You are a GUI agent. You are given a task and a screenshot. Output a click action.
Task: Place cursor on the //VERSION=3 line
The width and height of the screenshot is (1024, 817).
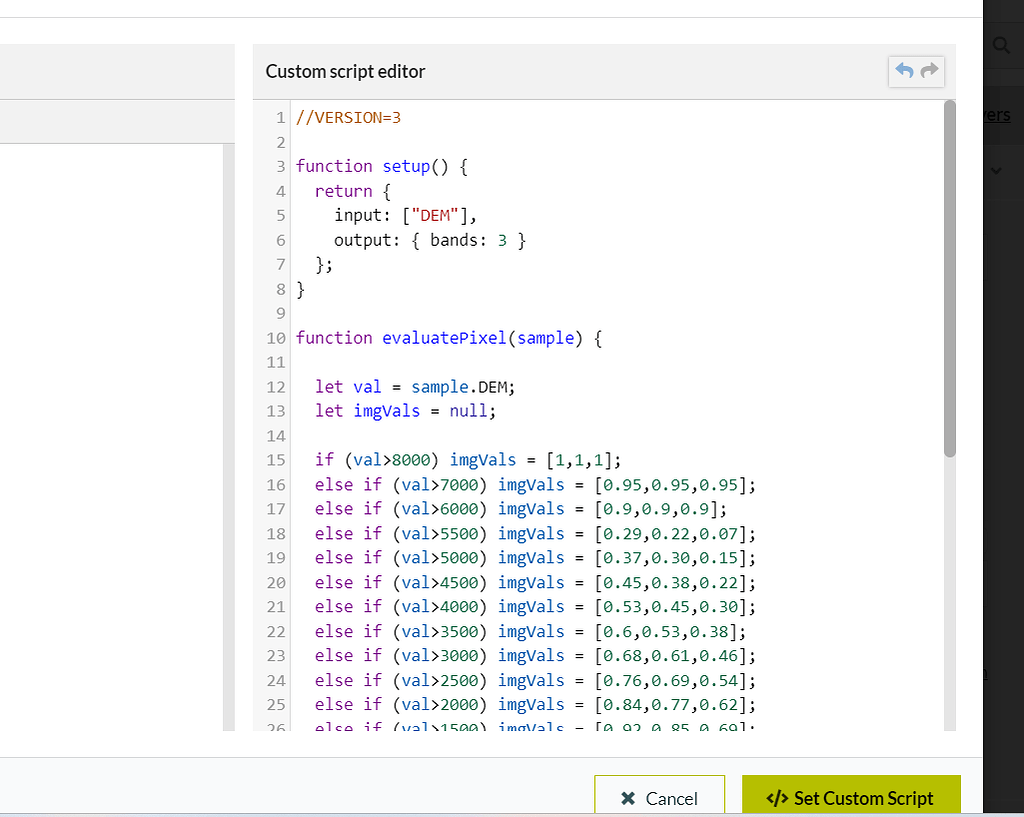(348, 117)
